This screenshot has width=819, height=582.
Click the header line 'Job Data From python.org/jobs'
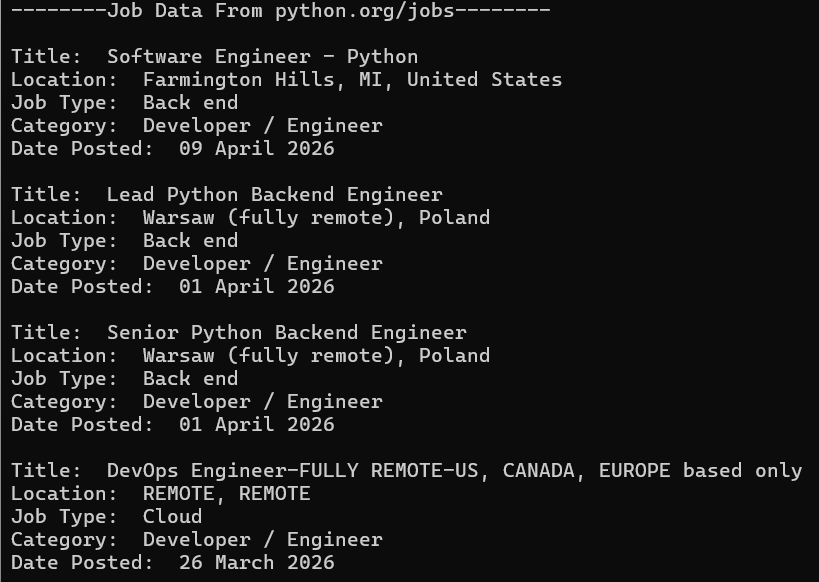280,10
